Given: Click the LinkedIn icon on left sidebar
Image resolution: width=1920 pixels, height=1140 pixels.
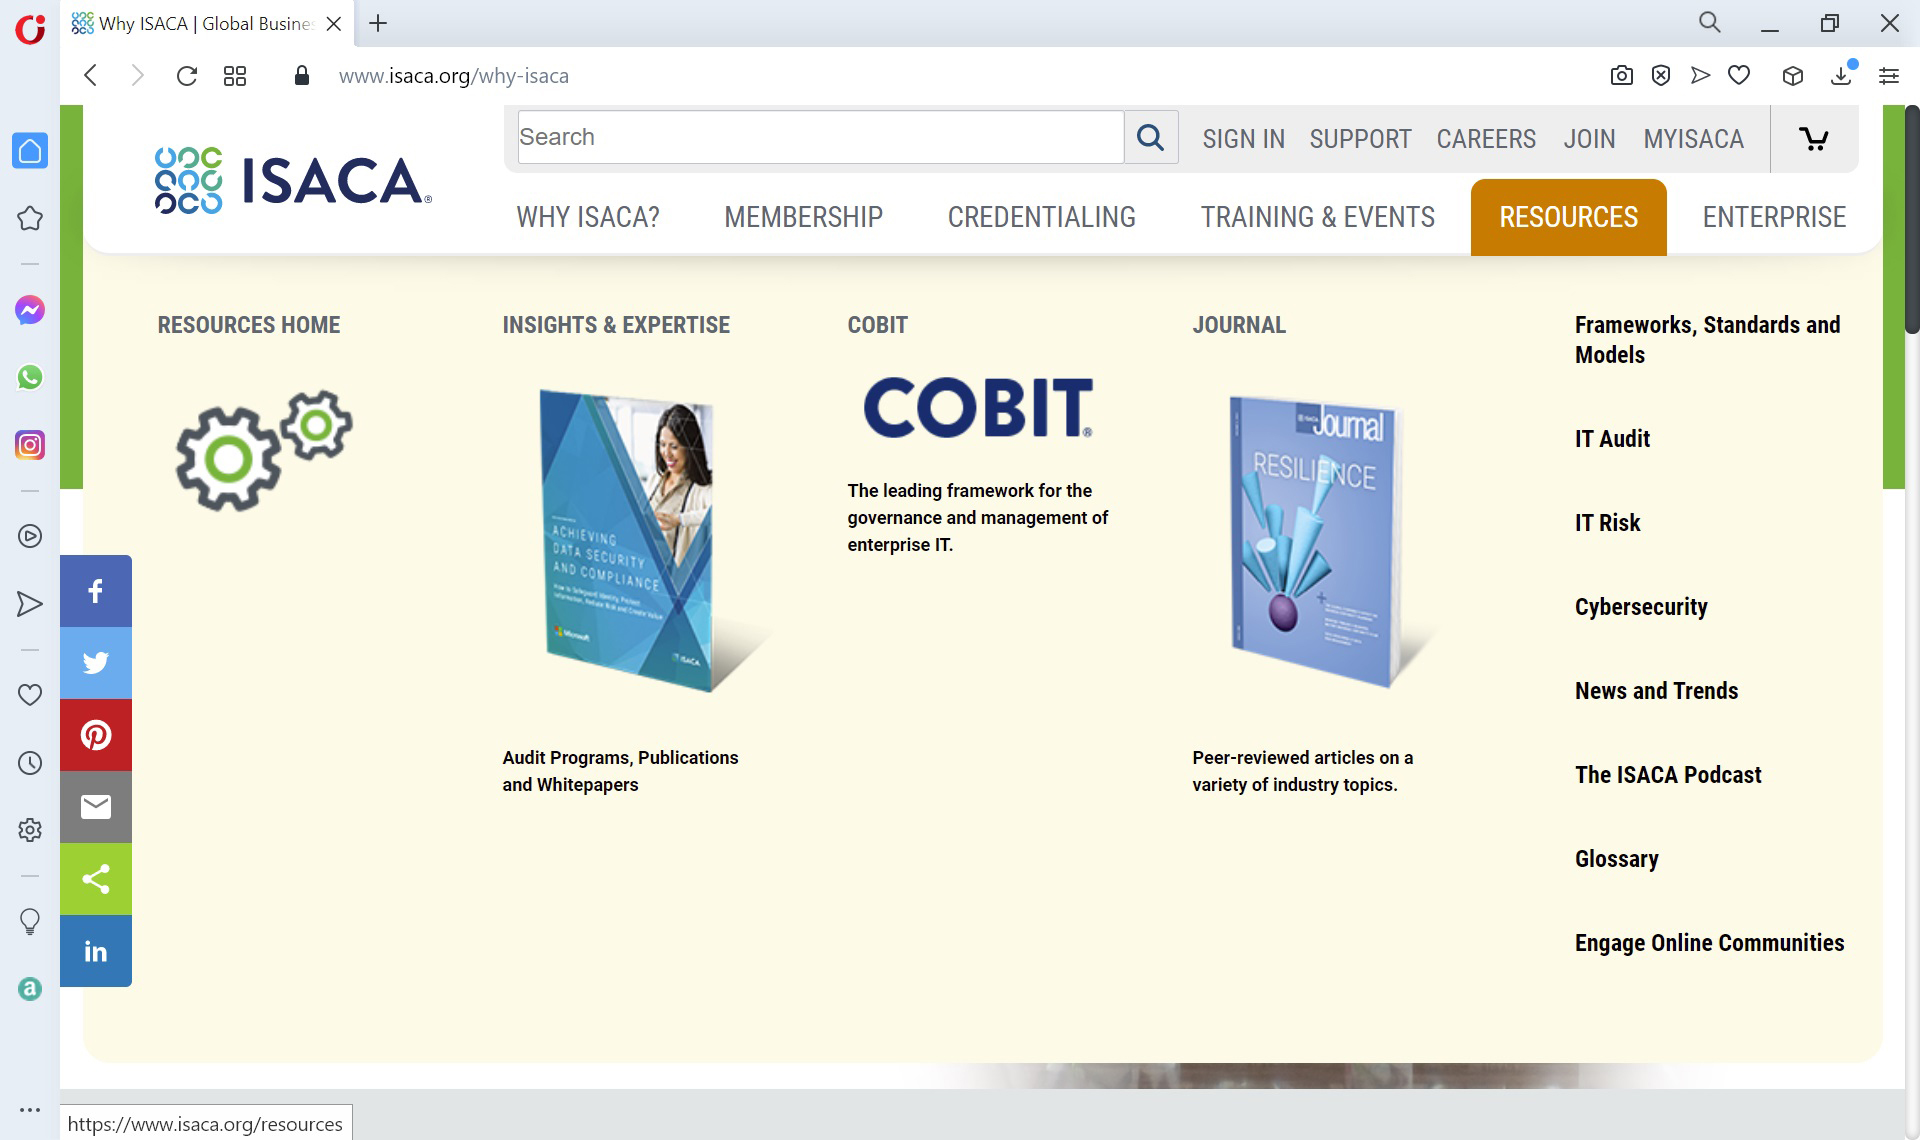Looking at the screenshot, I should [95, 950].
